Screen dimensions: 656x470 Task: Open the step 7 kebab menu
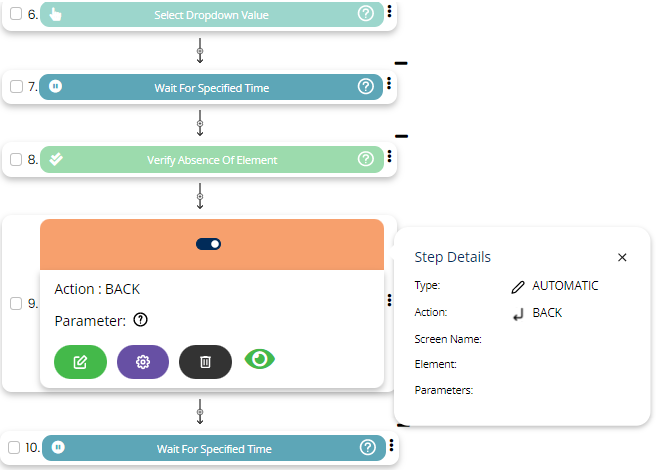pyautogui.click(x=389, y=87)
